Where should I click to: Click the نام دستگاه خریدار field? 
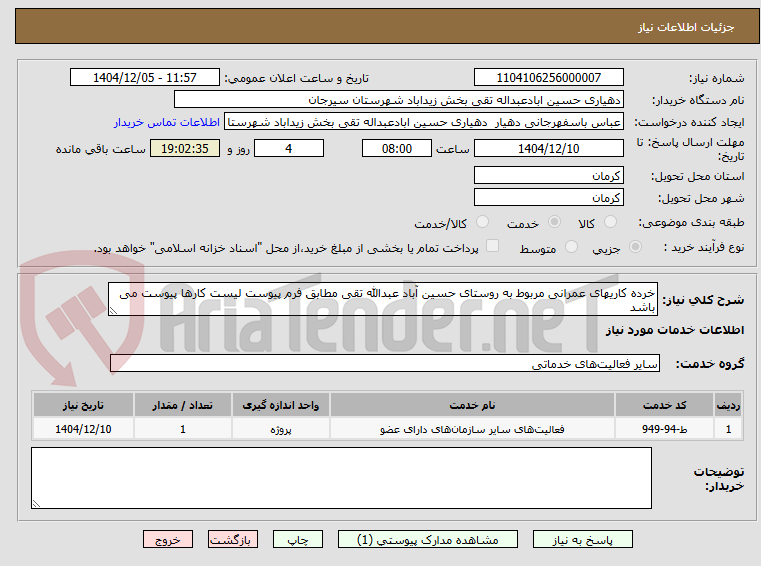pos(398,100)
